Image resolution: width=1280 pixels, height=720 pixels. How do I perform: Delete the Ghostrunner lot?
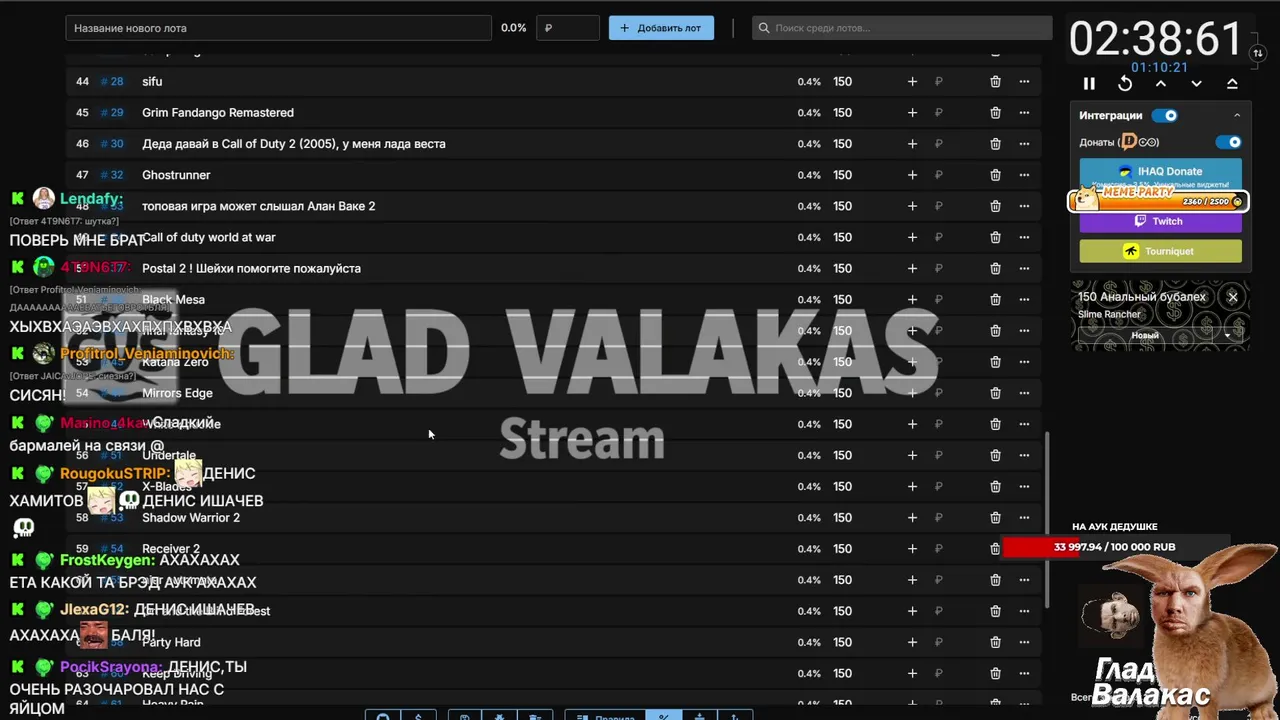coord(995,175)
